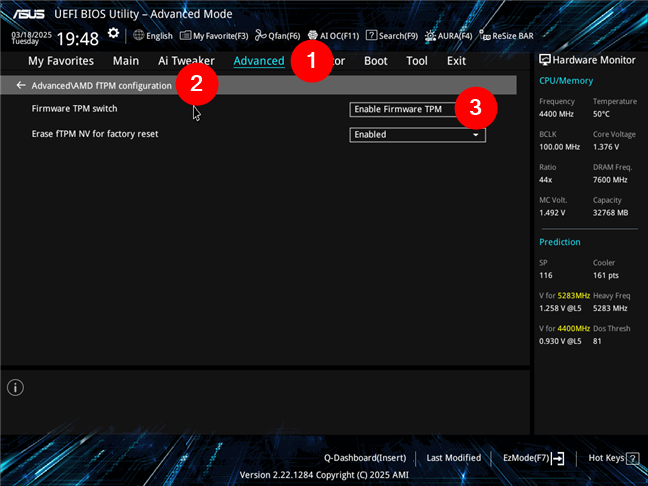Click the 4400 MHz frequency value
The width and height of the screenshot is (648, 486).
tap(556, 114)
